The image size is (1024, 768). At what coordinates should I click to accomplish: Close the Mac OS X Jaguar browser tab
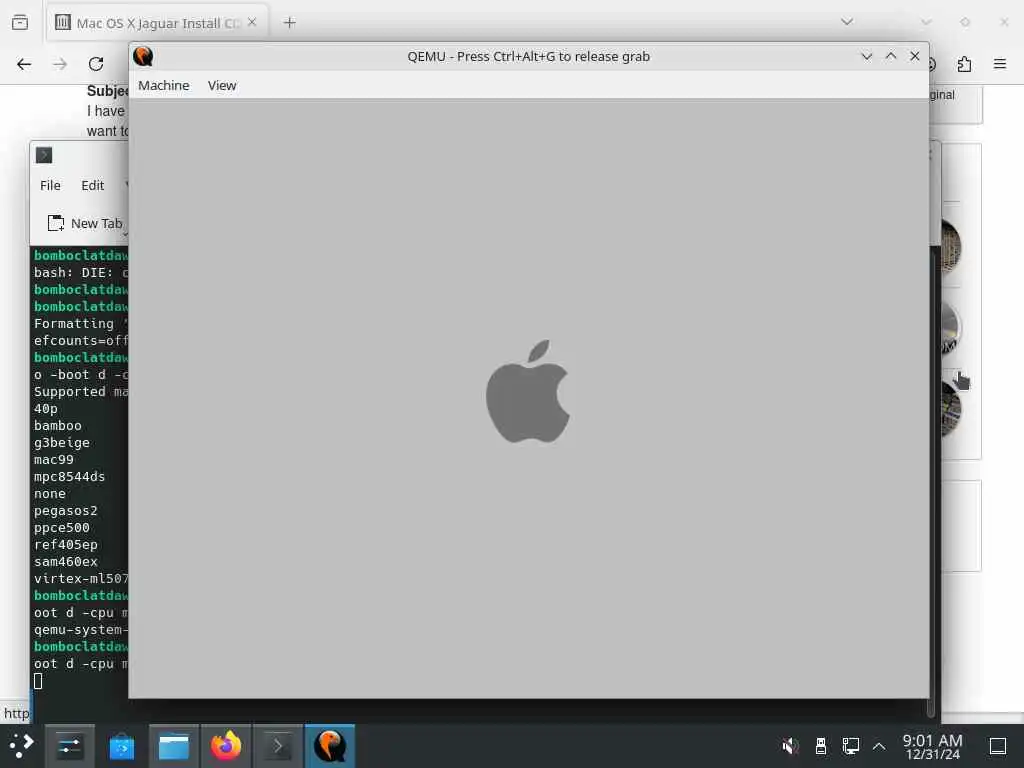[252, 22]
